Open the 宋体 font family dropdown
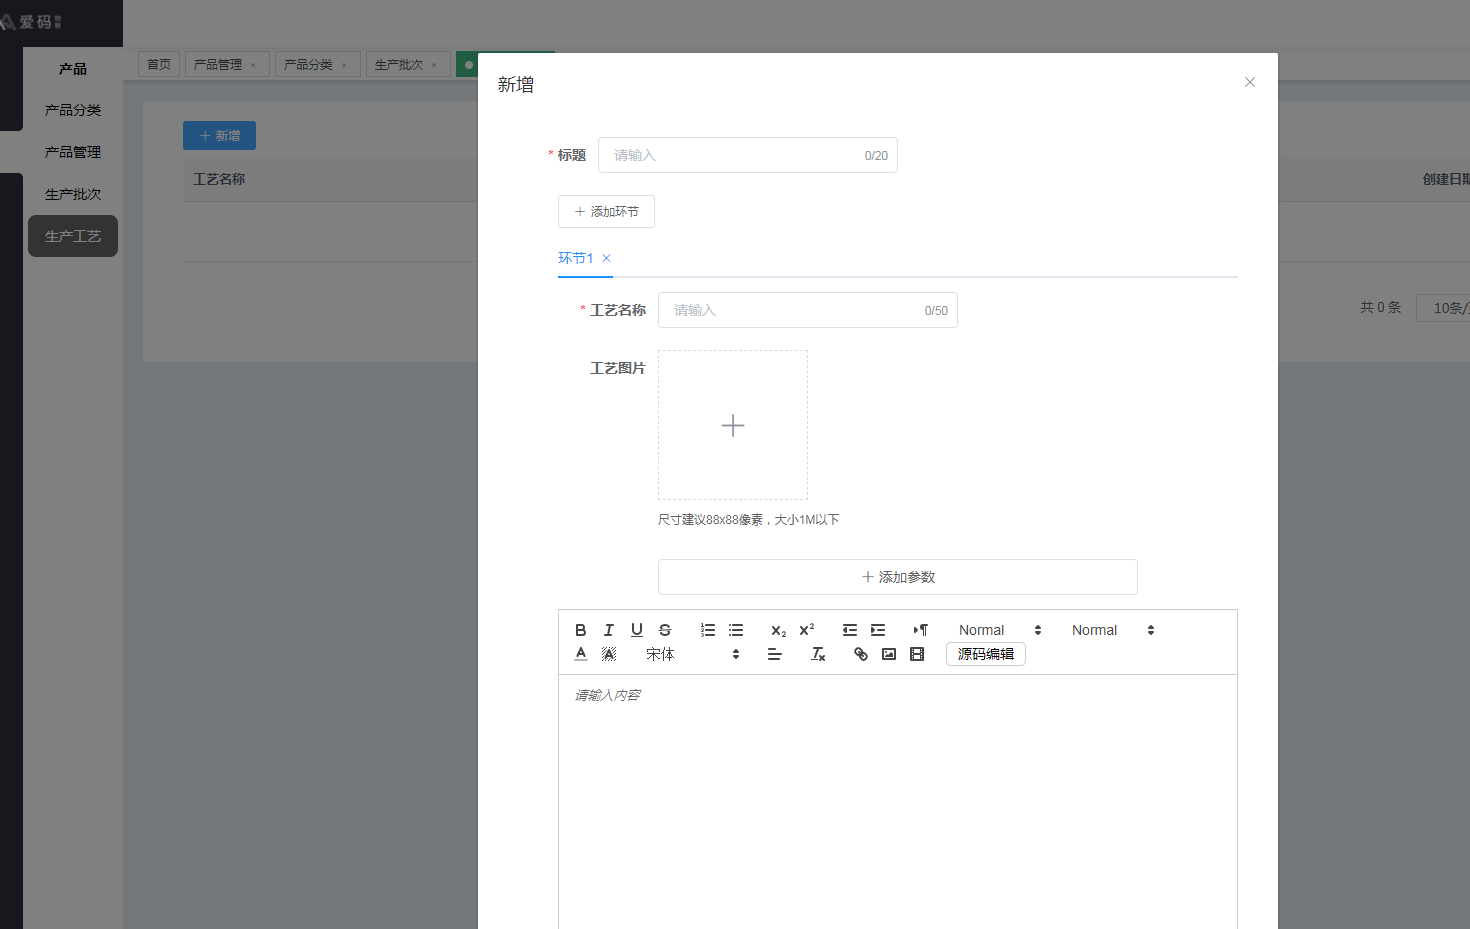The image size is (1470, 929). coord(693,654)
